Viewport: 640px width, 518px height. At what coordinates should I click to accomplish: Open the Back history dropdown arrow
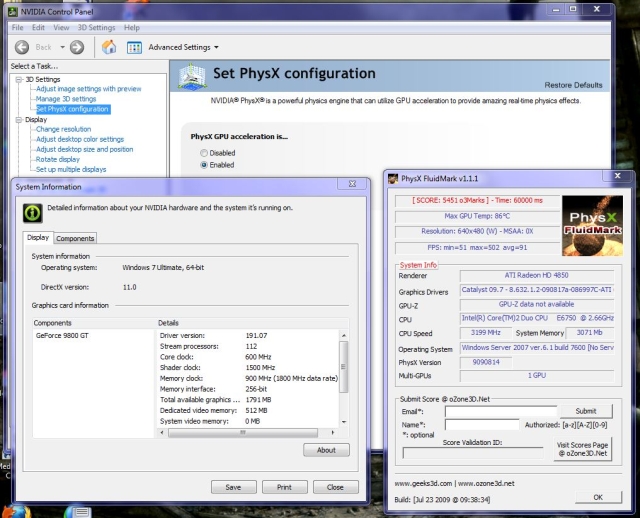(x=62, y=47)
